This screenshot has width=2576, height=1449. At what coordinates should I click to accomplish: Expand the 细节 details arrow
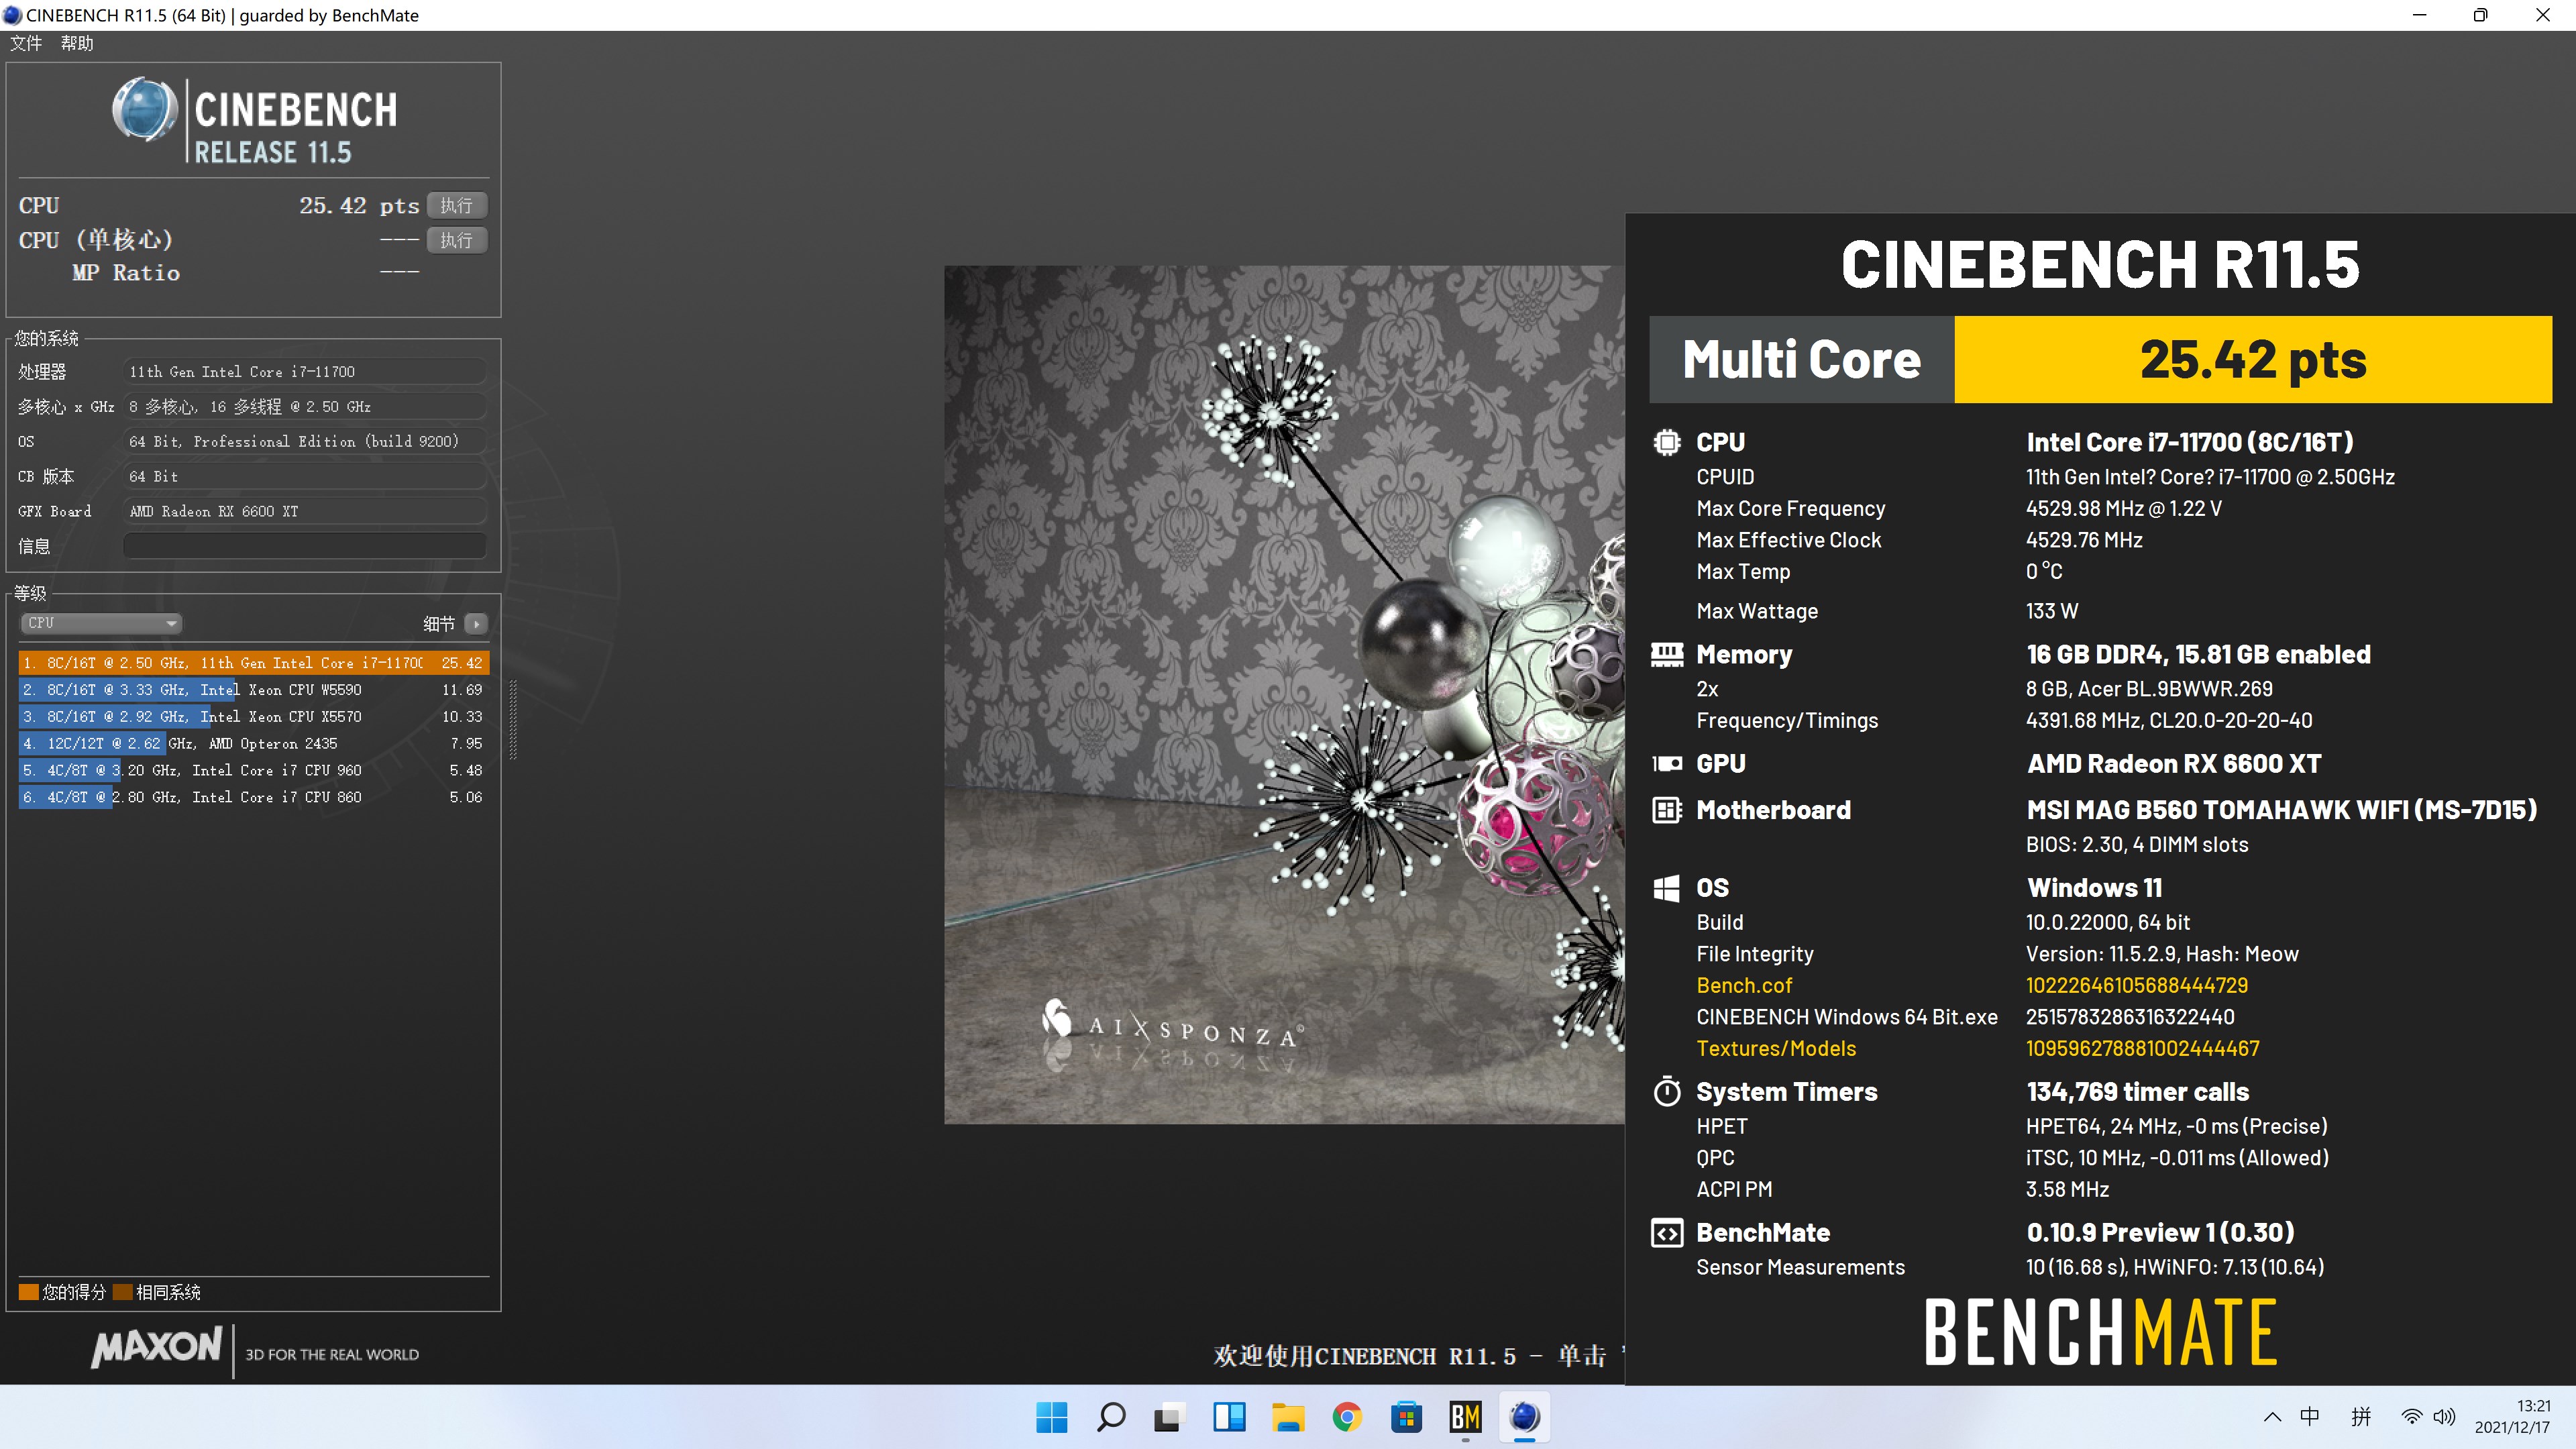coord(476,624)
